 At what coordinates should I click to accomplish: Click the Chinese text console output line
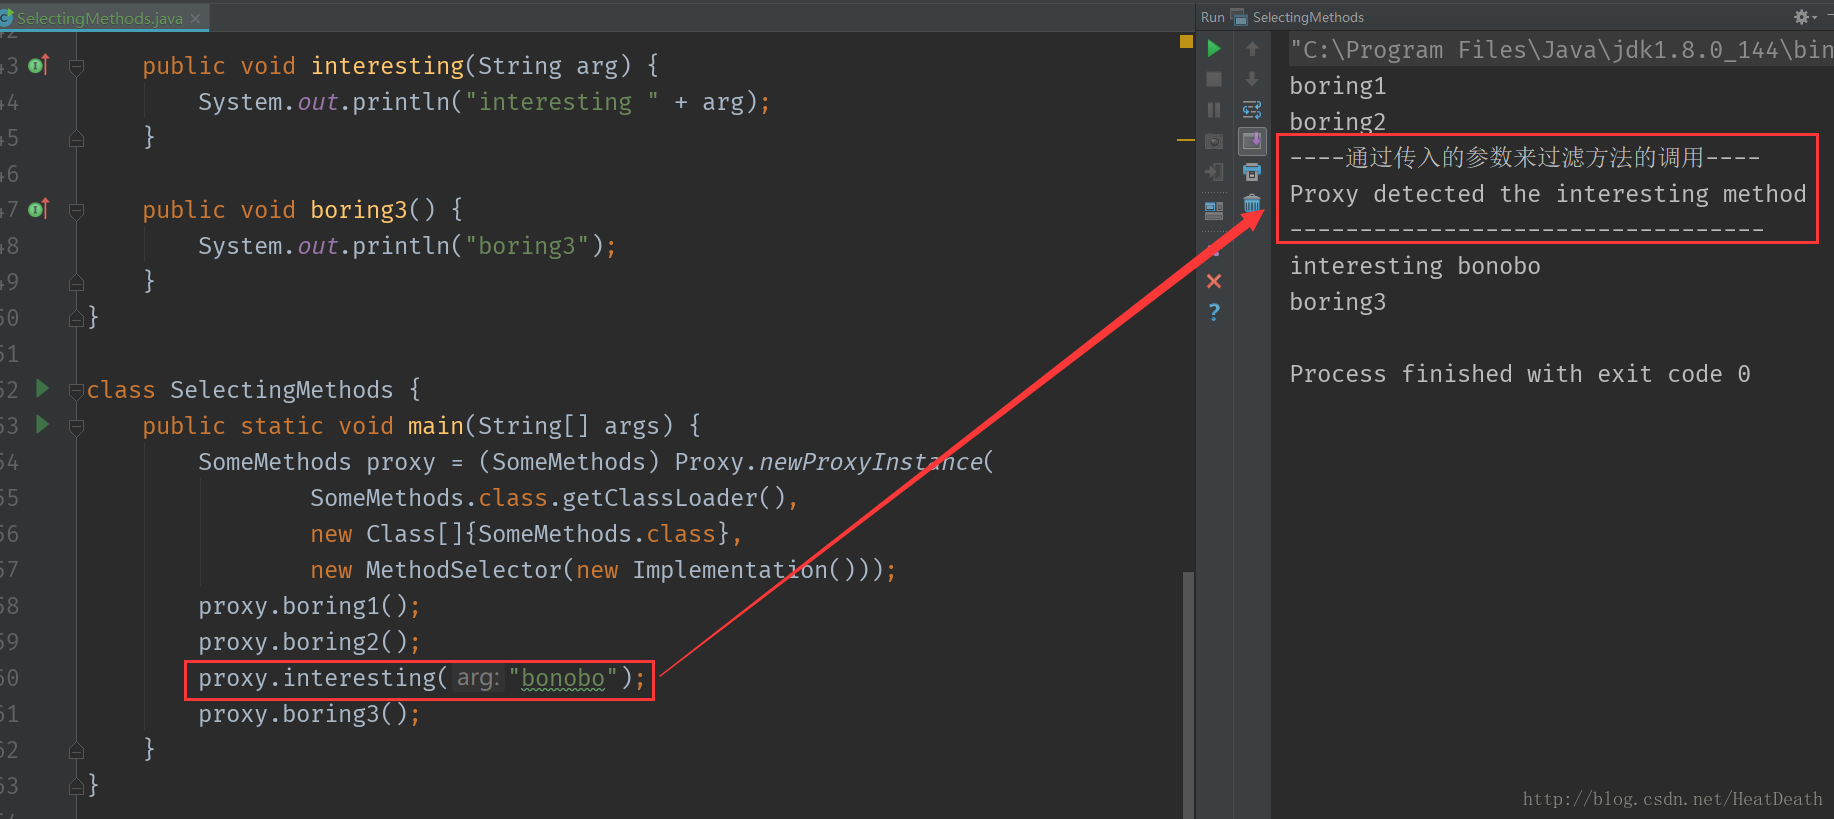tap(1525, 158)
